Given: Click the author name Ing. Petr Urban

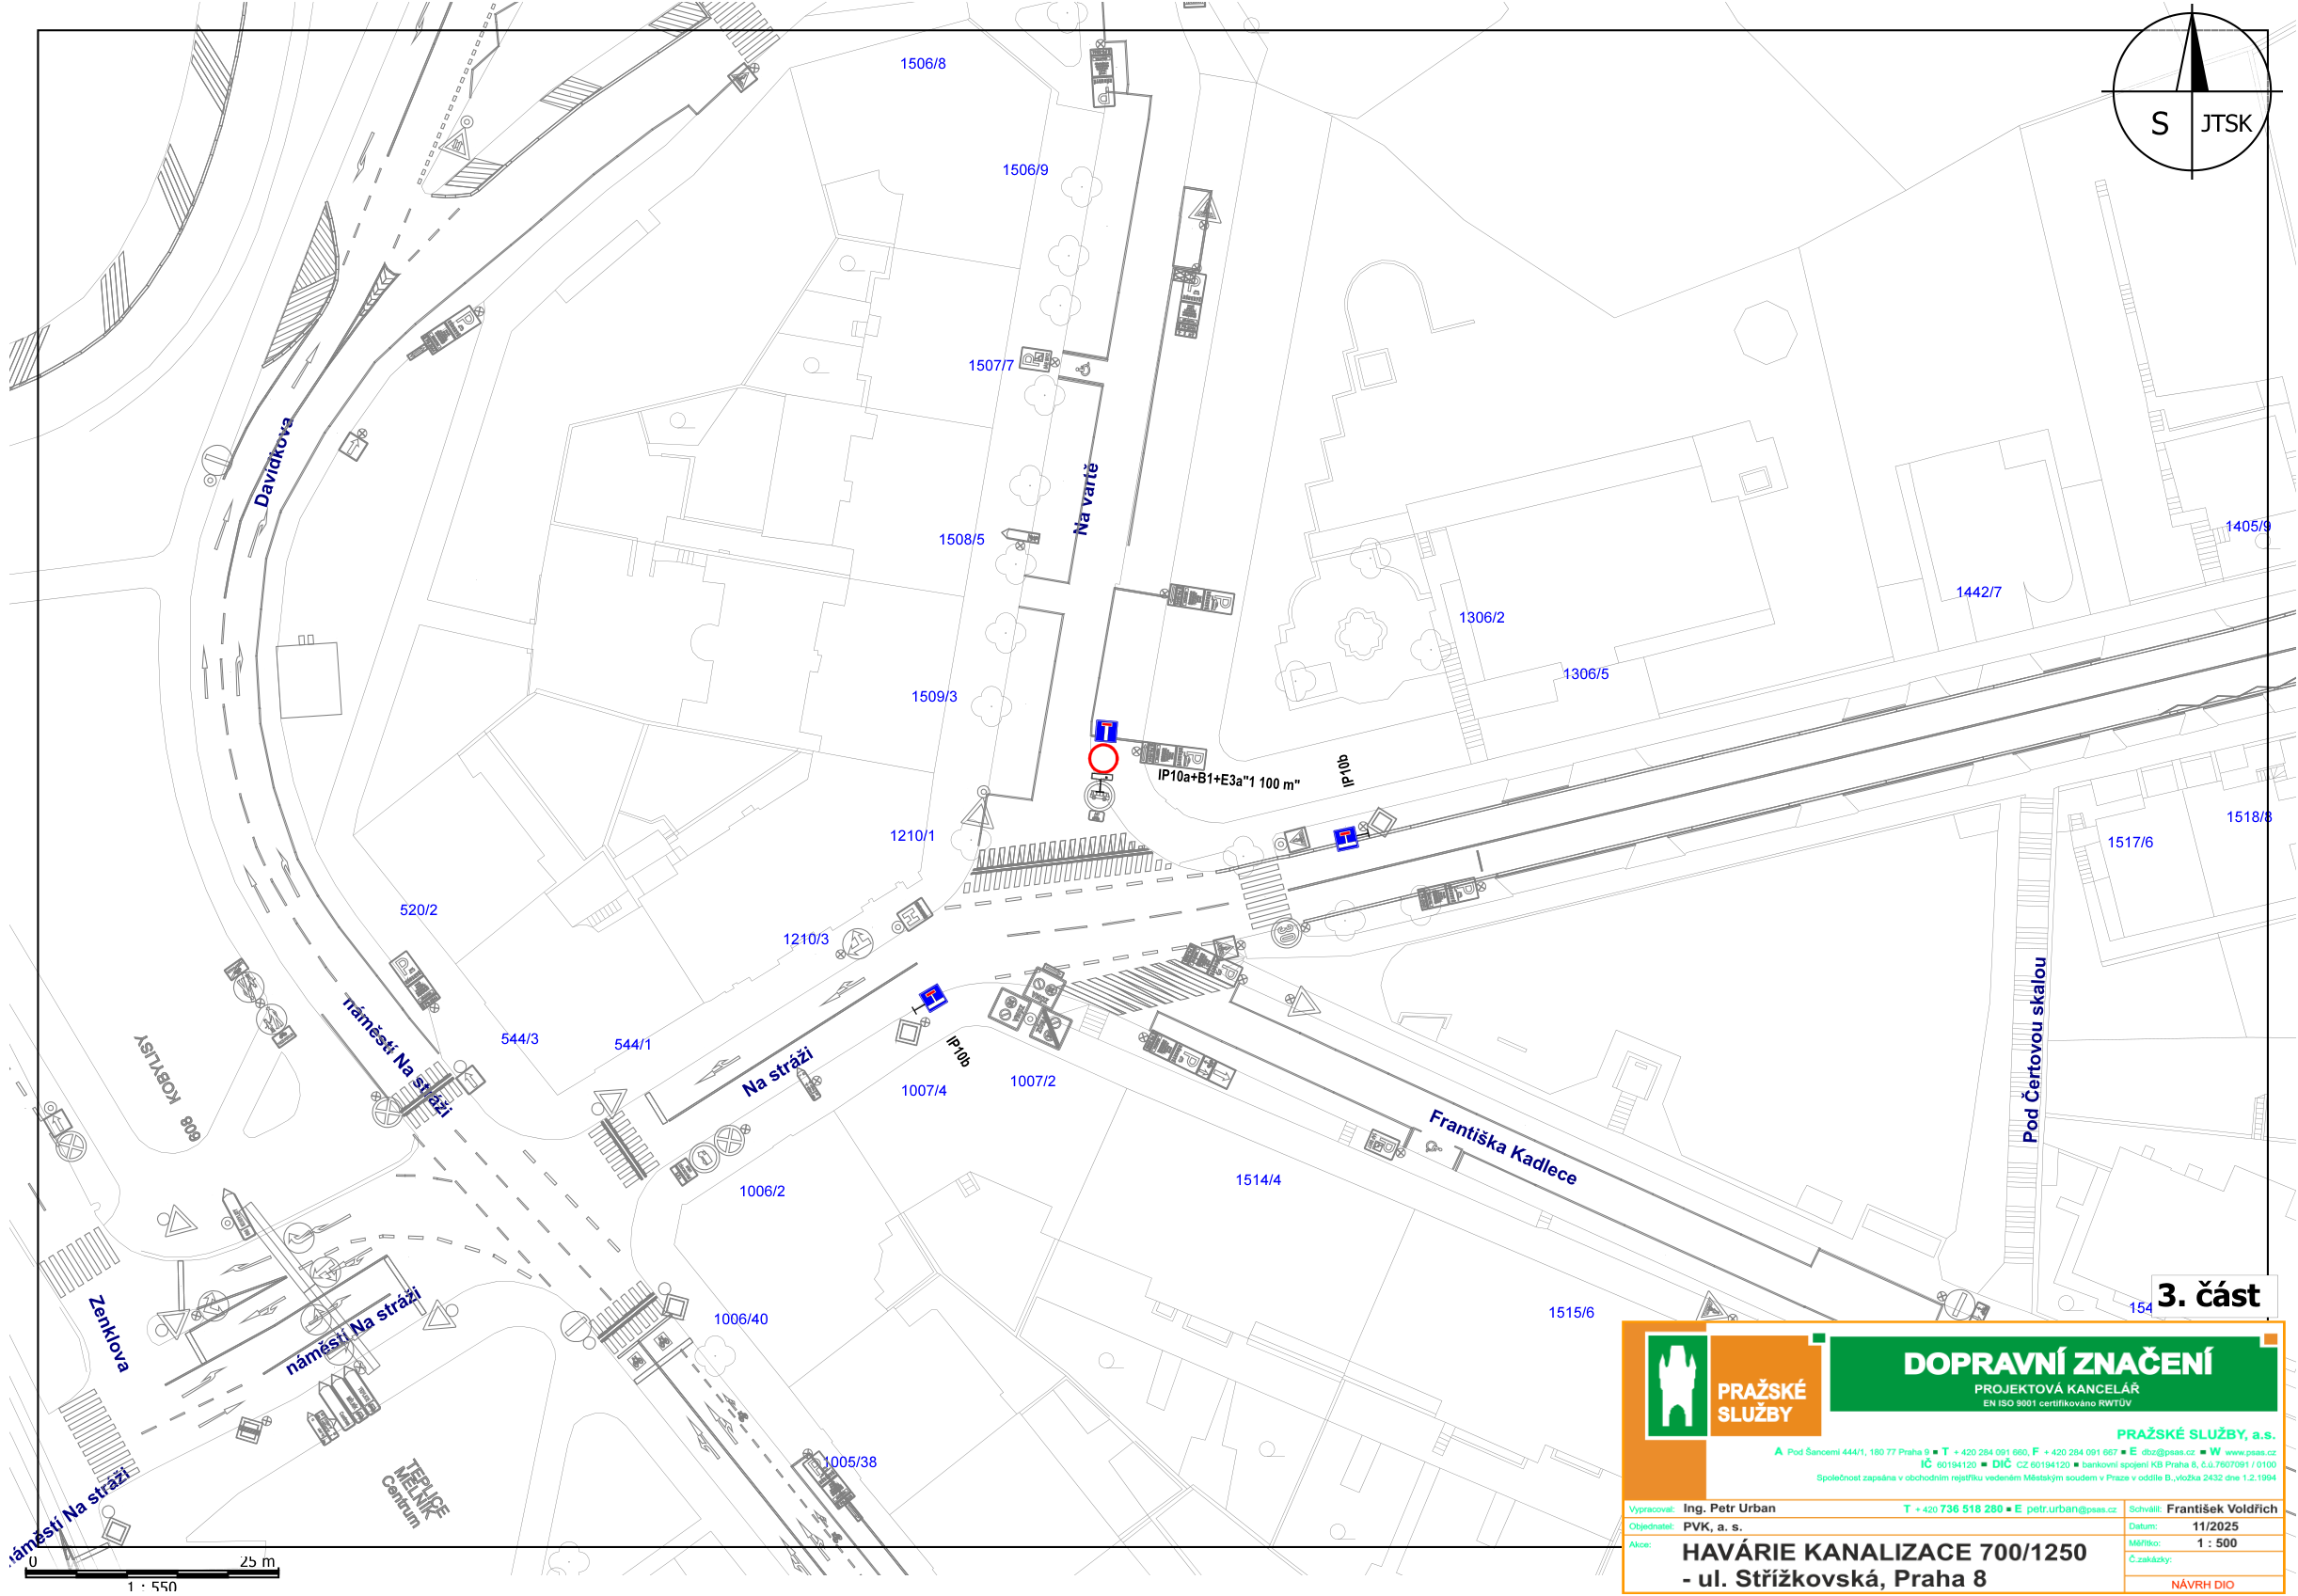Looking at the screenshot, I should tap(1730, 1508).
